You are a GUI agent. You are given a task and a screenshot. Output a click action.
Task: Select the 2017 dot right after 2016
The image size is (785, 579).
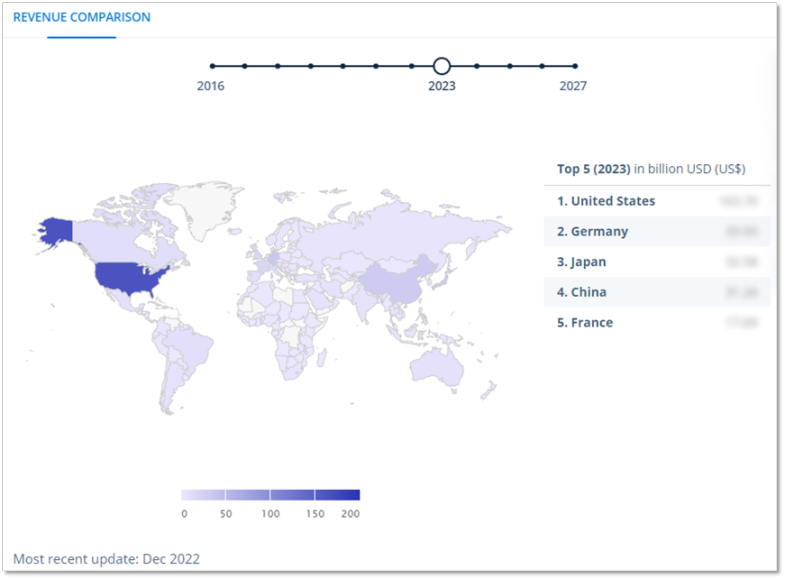[244, 66]
